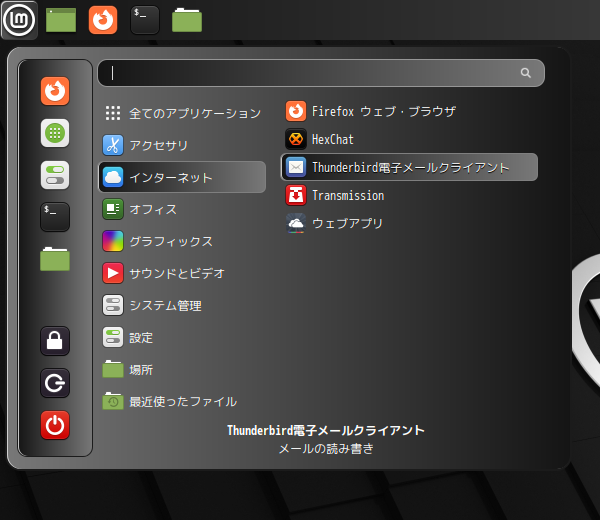The height and width of the screenshot is (520, 600).
Task: Launch Thunderbird電子メールクライアント
Action: coord(409,167)
